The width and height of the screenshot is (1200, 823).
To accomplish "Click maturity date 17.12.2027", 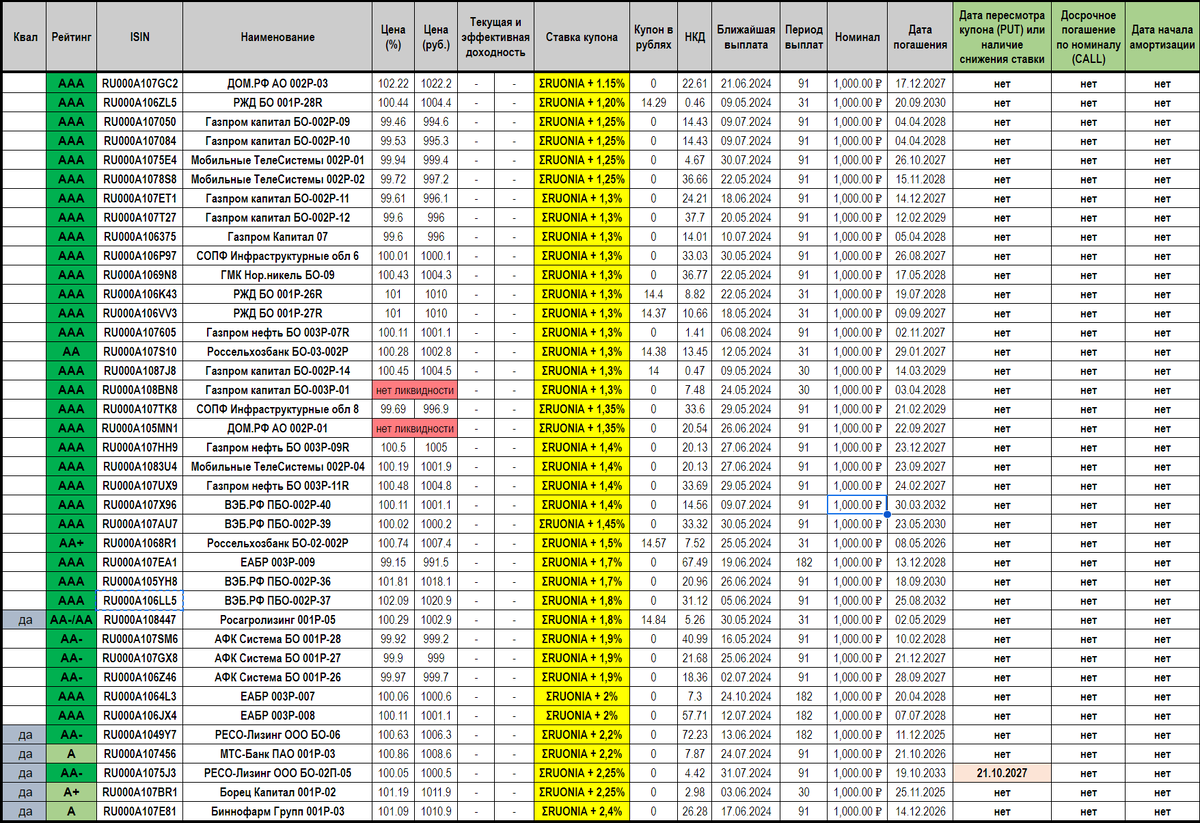I will (x=919, y=83).
